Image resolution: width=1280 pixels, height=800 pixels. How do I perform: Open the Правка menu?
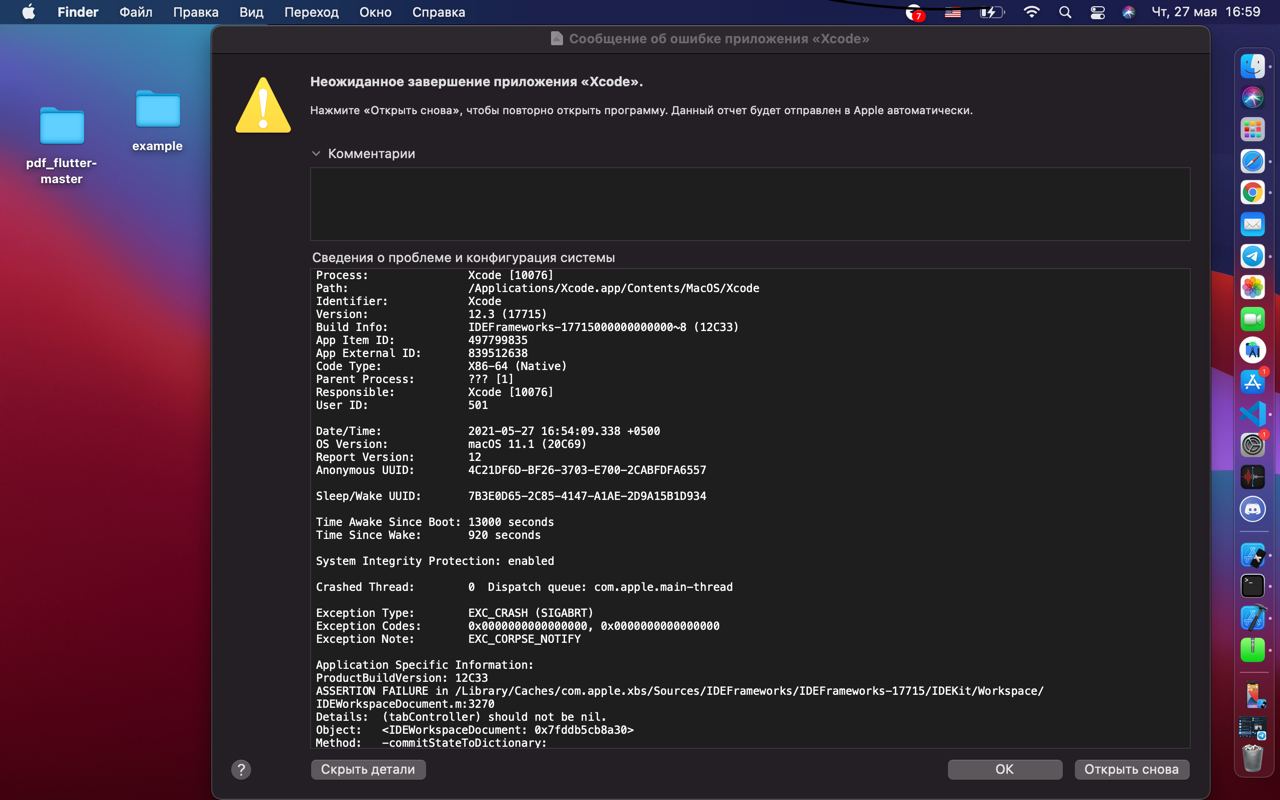(x=196, y=12)
